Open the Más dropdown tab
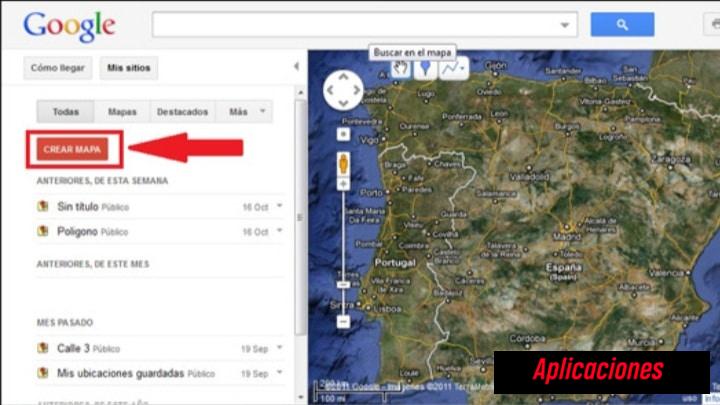This screenshot has width=720, height=405. click(x=243, y=112)
